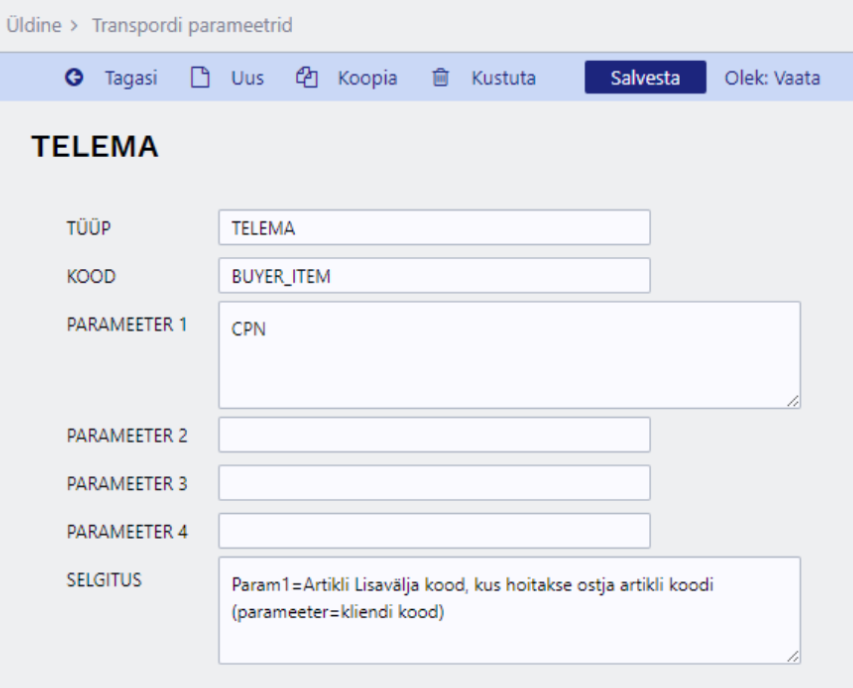Screen dimensions: 853x688
Task: Click the PARAMEETER 4 label
Action: coord(127,531)
